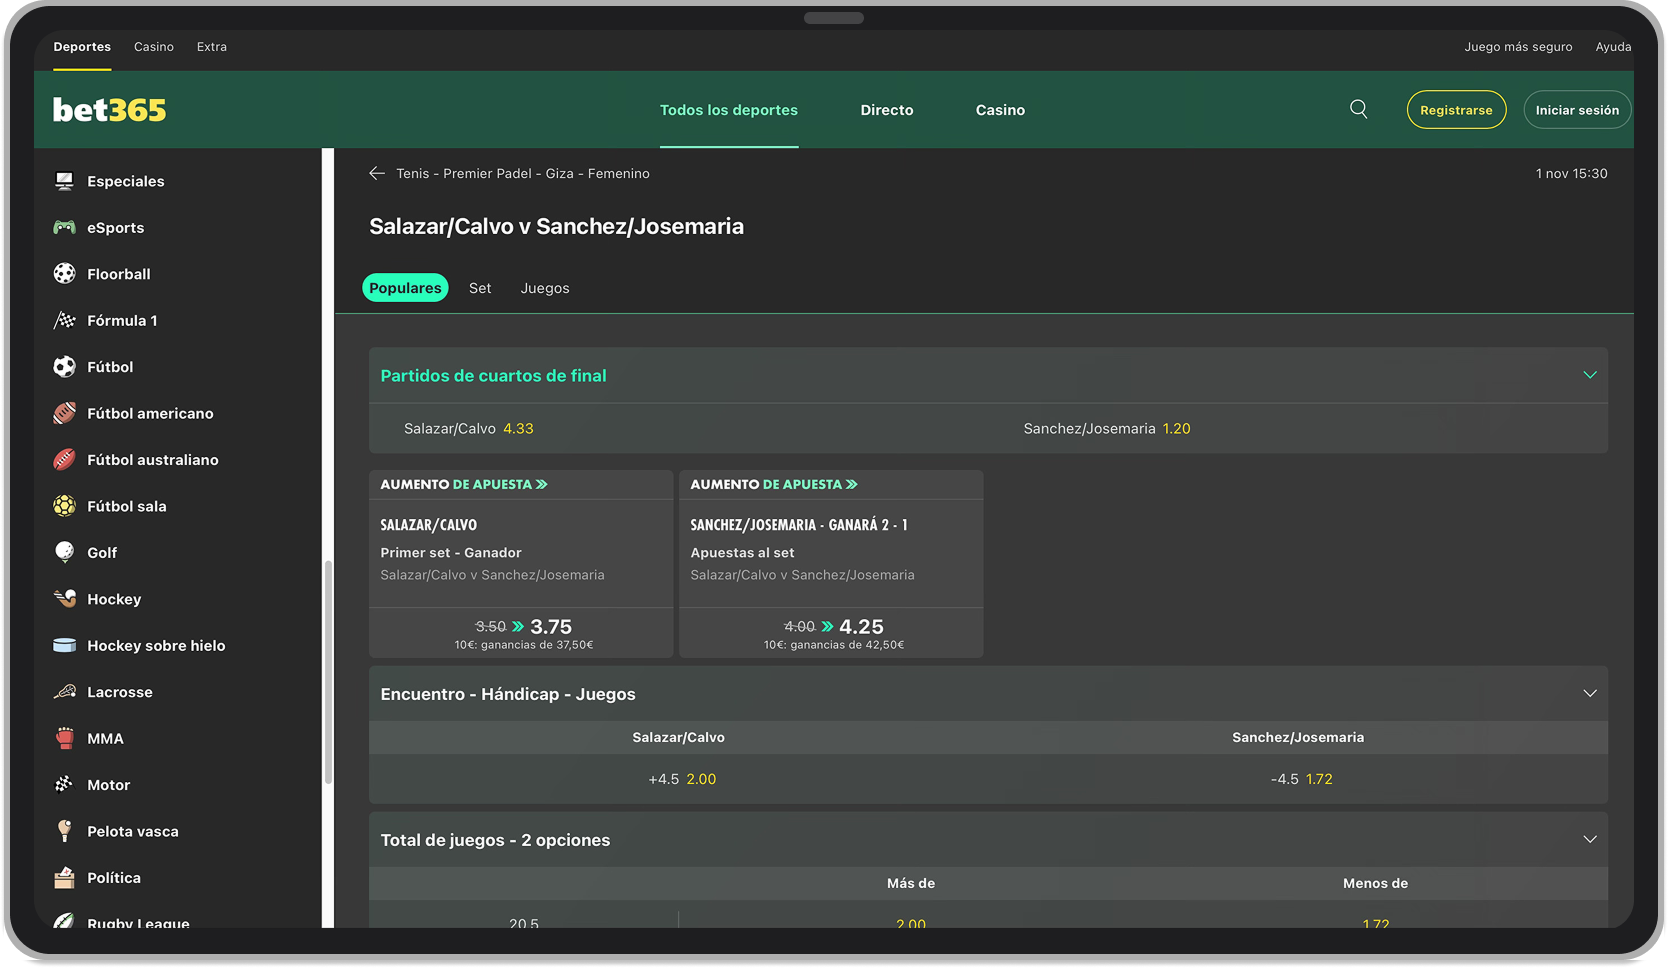Click the Fórmula 1 flag icon
Viewport: 1668px width, 968px height.
pos(64,320)
